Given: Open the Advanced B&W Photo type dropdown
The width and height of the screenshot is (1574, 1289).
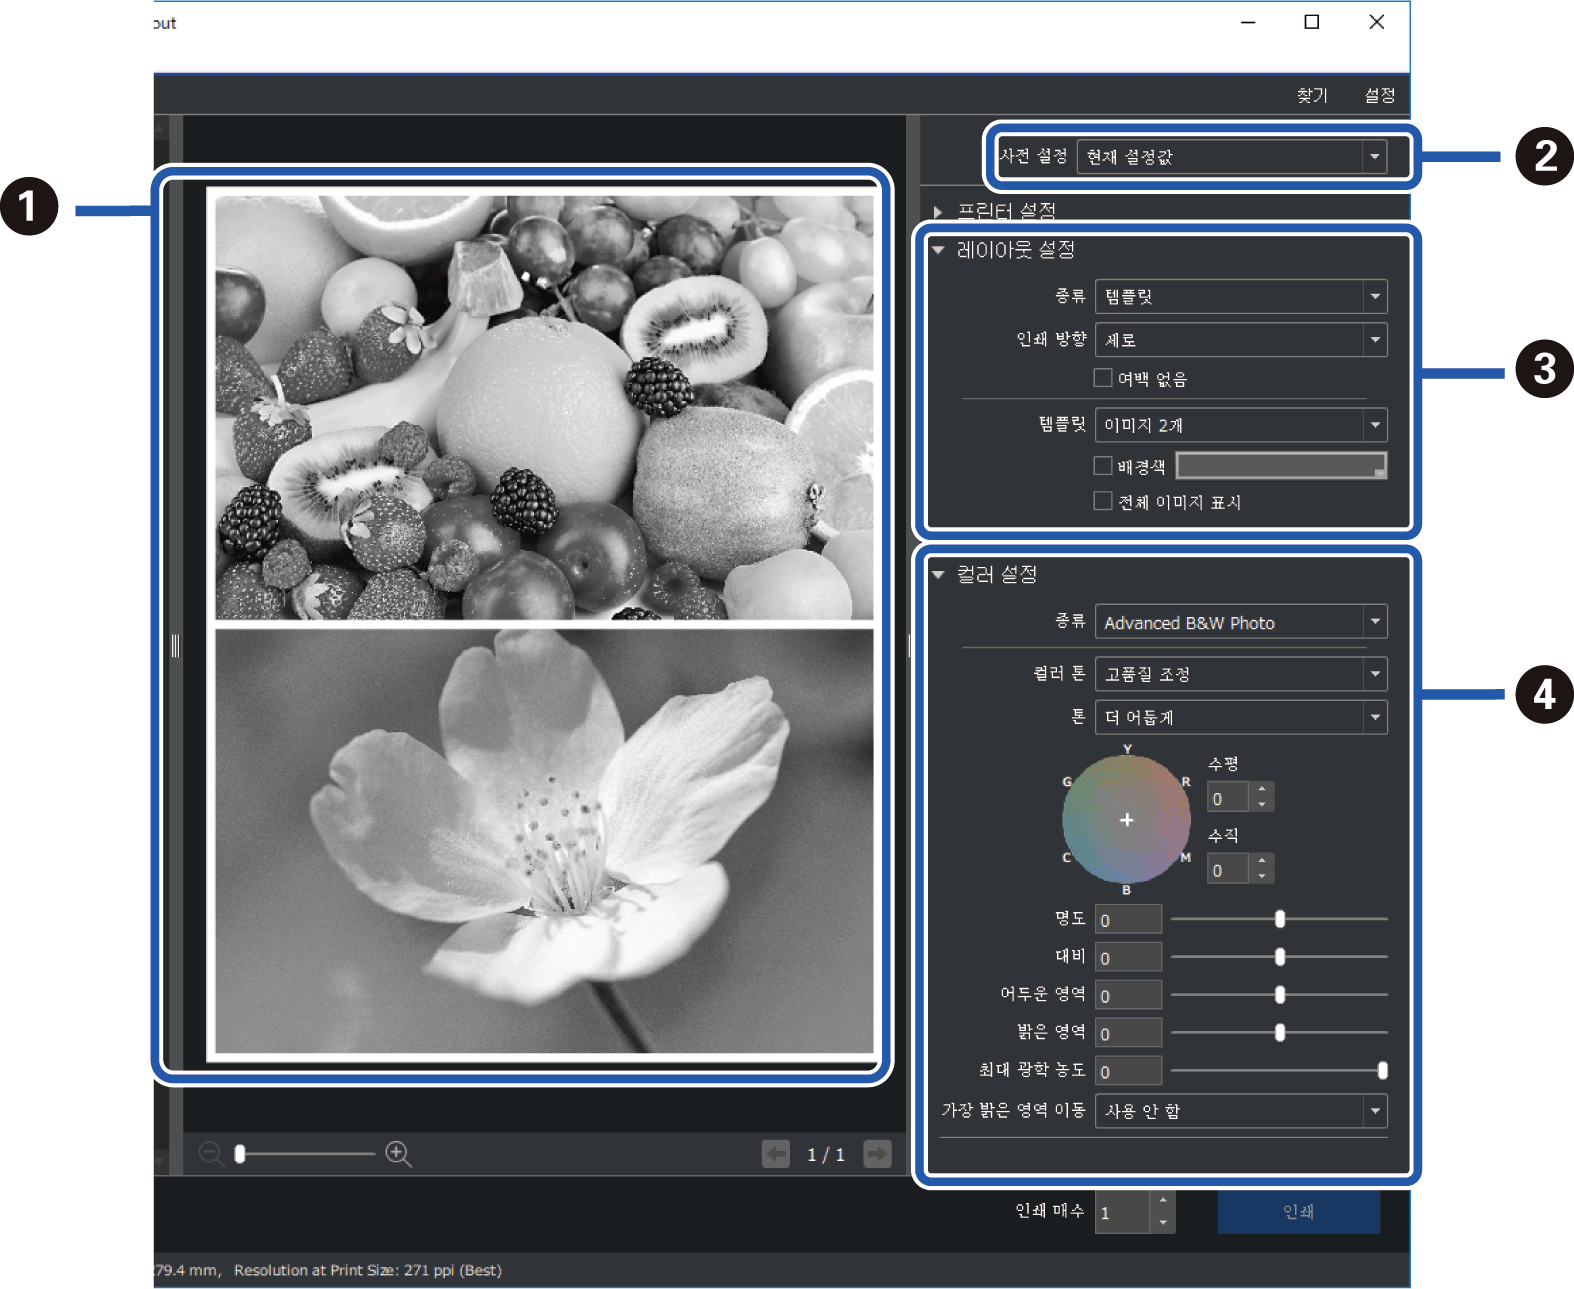Looking at the screenshot, I should pos(1374,622).
